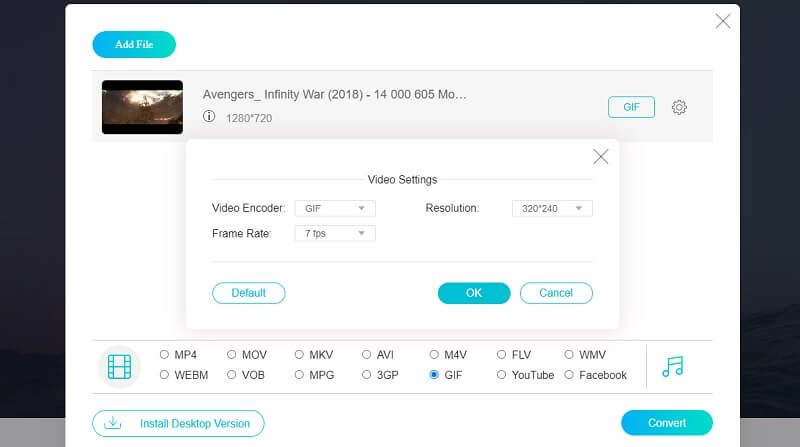Image resolution: width=800 pixels, height=447 pixels.
Task: Select the MOV format radio button
Action: point(232,355)
